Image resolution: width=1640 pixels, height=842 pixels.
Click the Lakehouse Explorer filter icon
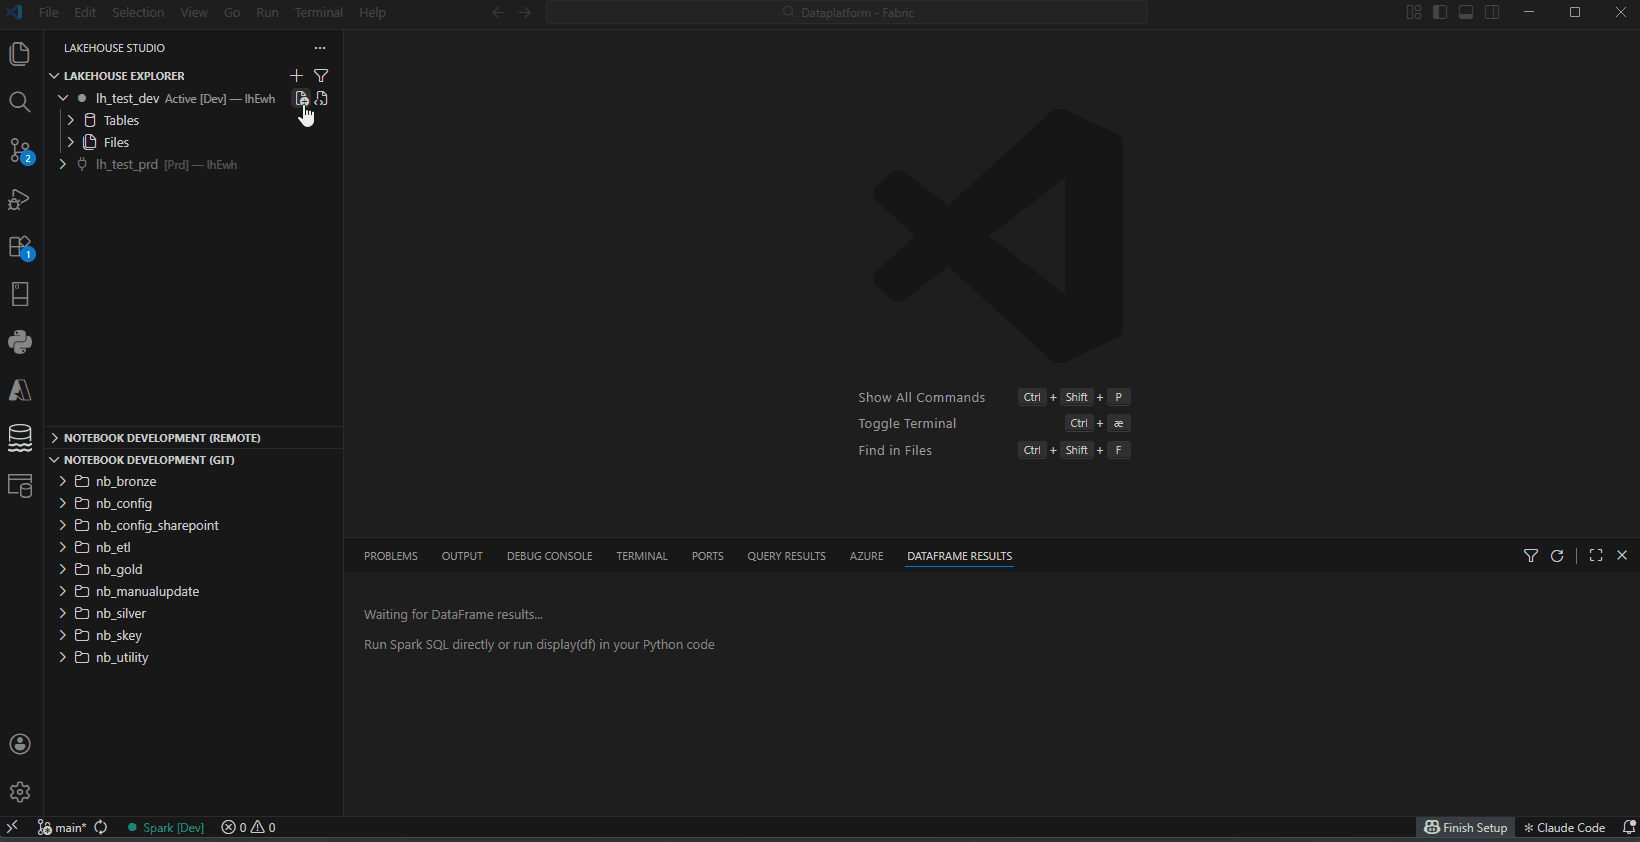click(x=321, y=76)
